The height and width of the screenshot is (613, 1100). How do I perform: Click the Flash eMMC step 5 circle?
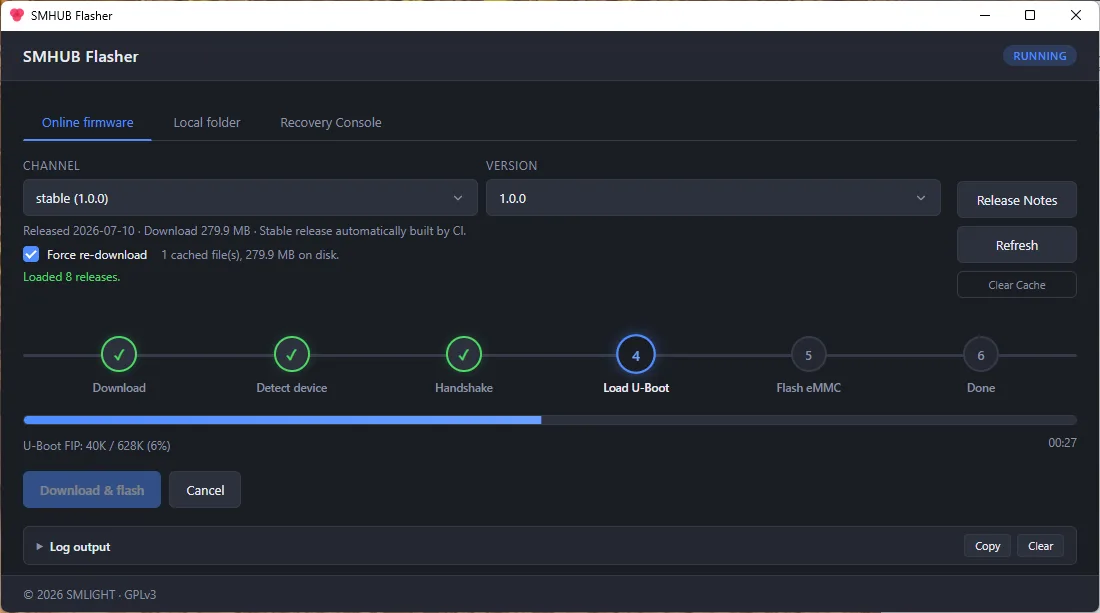[x=808, y=355]
